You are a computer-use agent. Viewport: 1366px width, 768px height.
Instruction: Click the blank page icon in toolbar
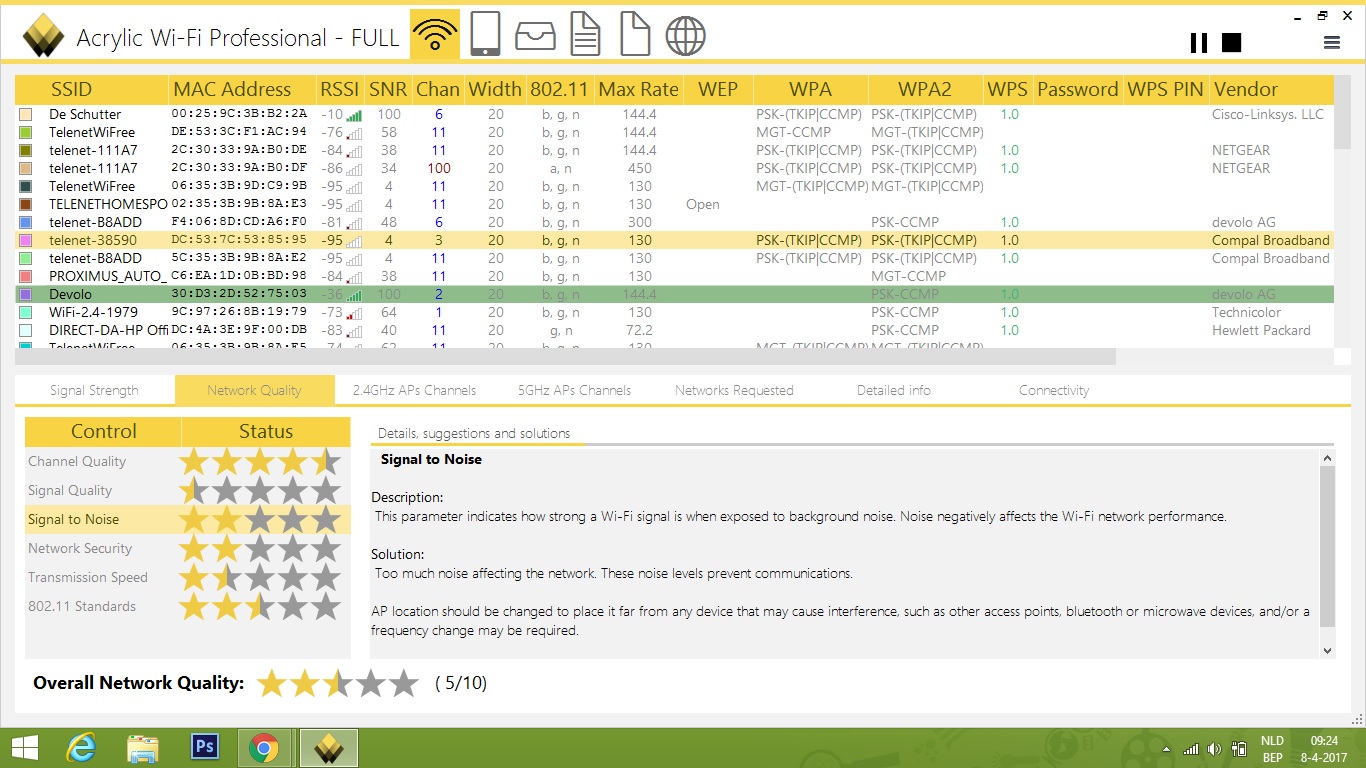635,35
